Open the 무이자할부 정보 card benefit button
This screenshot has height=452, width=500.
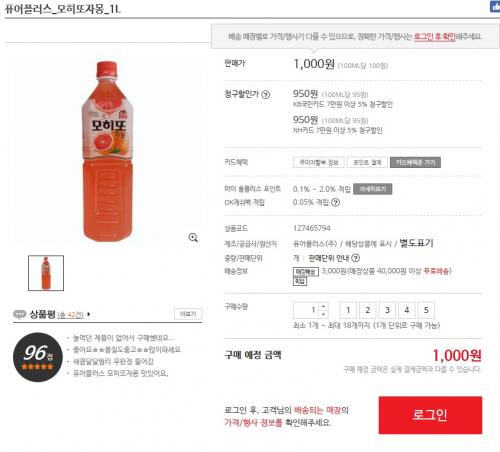click(319, 162)
